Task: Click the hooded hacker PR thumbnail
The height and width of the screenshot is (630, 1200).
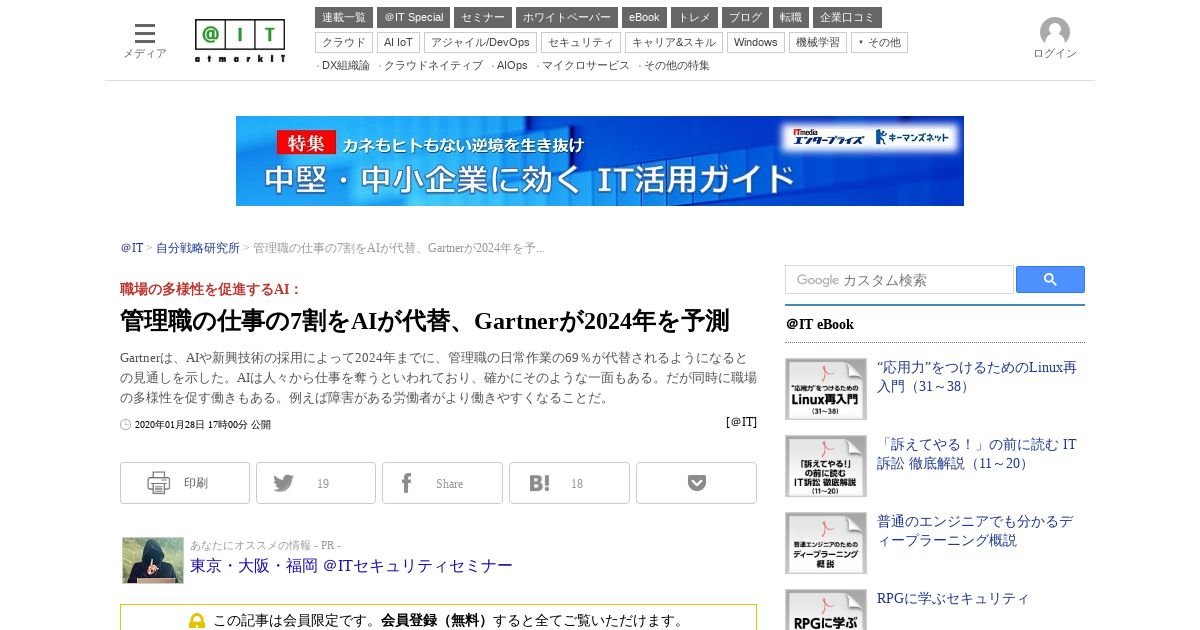Action: pos(153,560)
